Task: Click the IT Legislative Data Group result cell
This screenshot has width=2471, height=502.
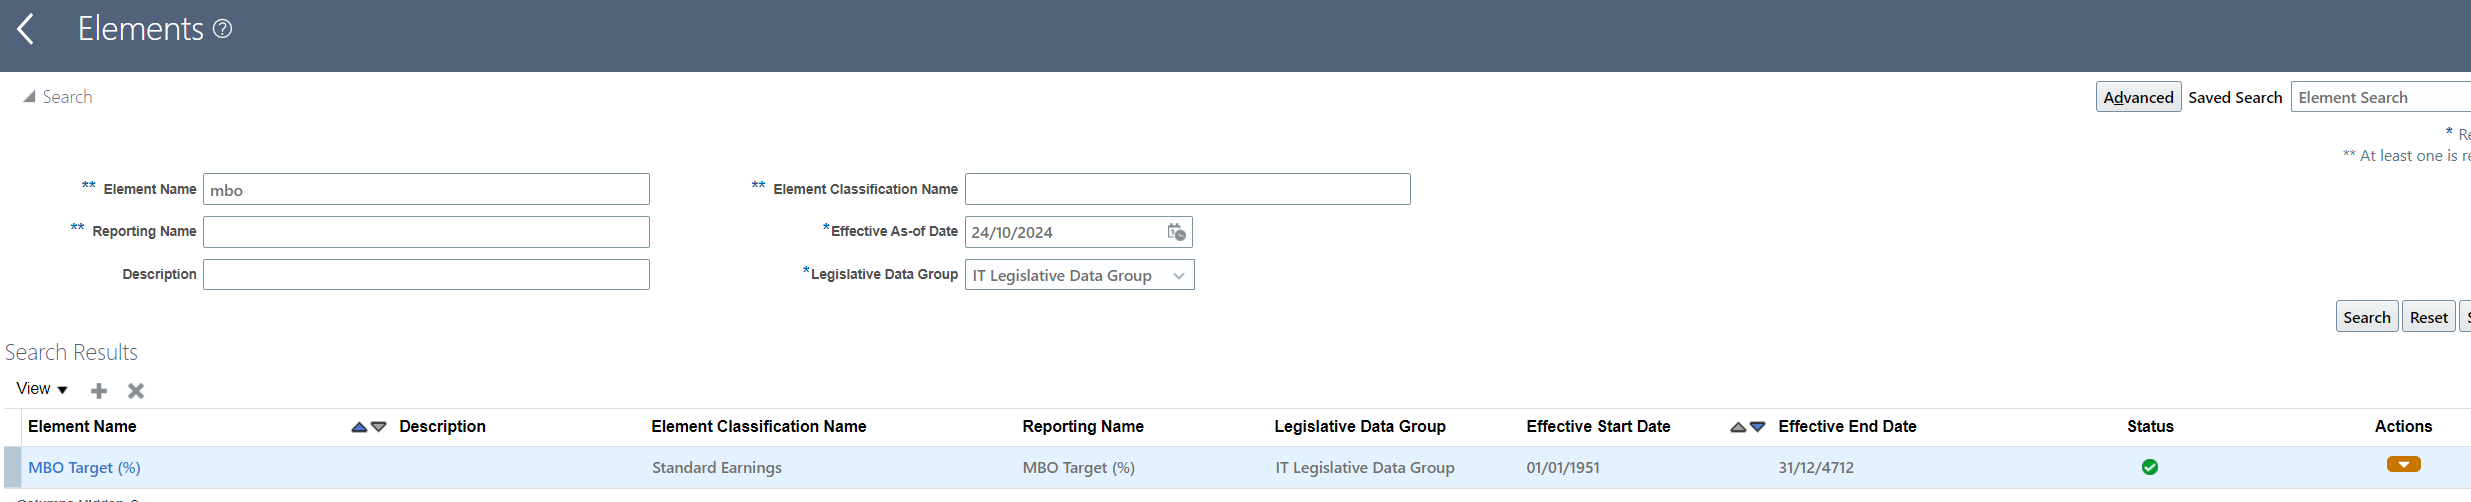Action: tap(1365, 467)
